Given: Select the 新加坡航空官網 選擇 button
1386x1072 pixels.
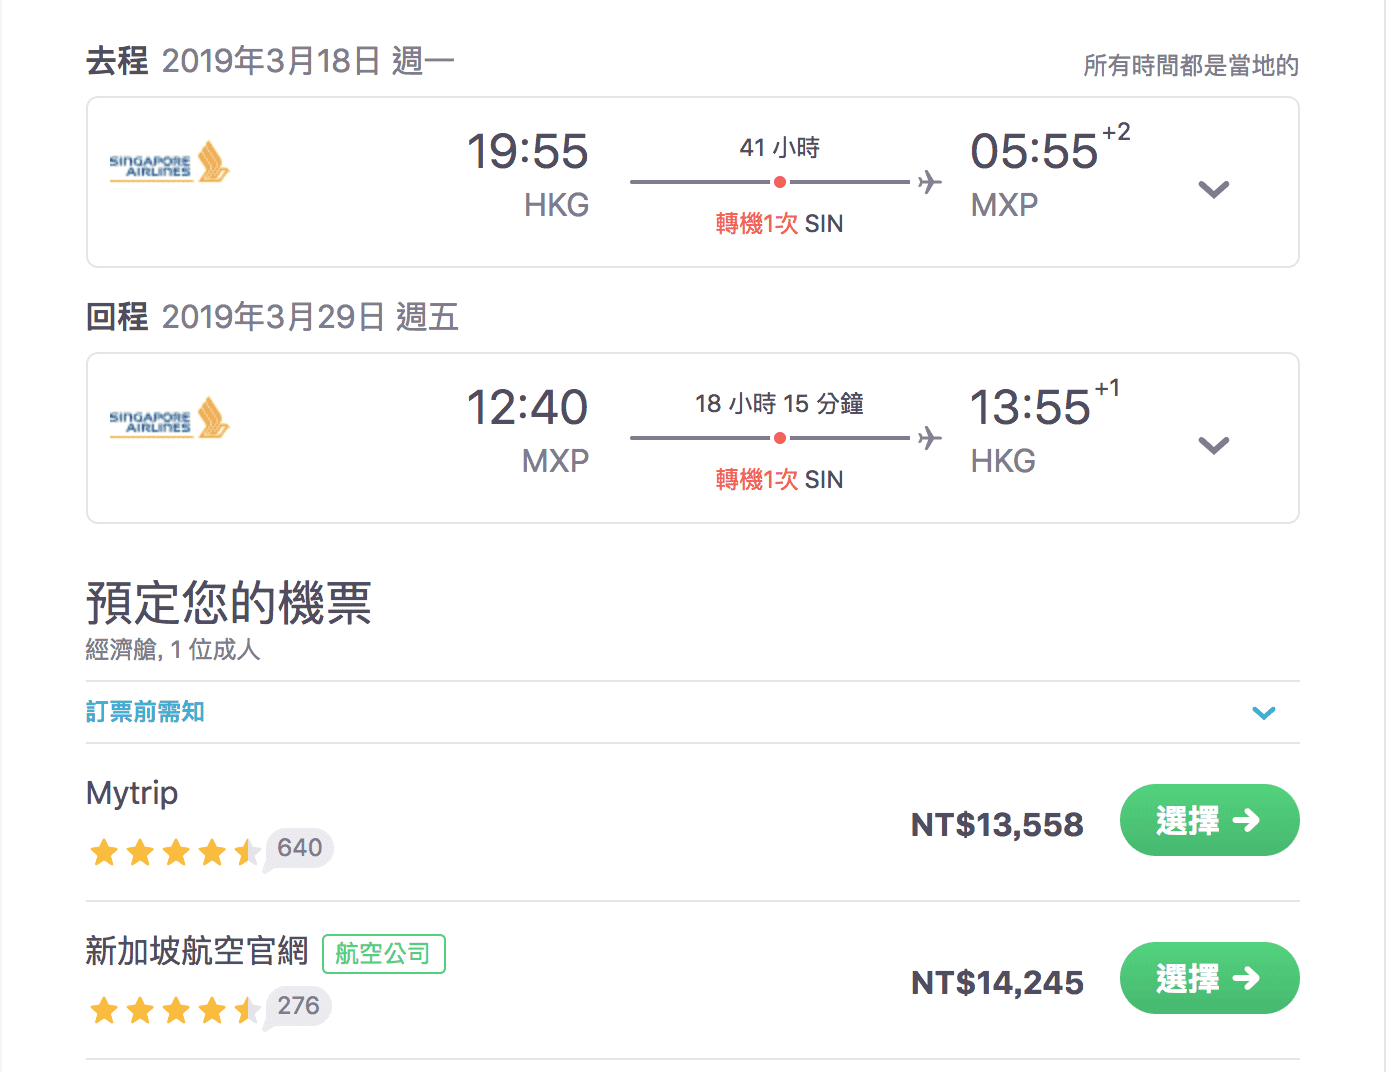Looking at the screenshot, I should [1209, 978].
